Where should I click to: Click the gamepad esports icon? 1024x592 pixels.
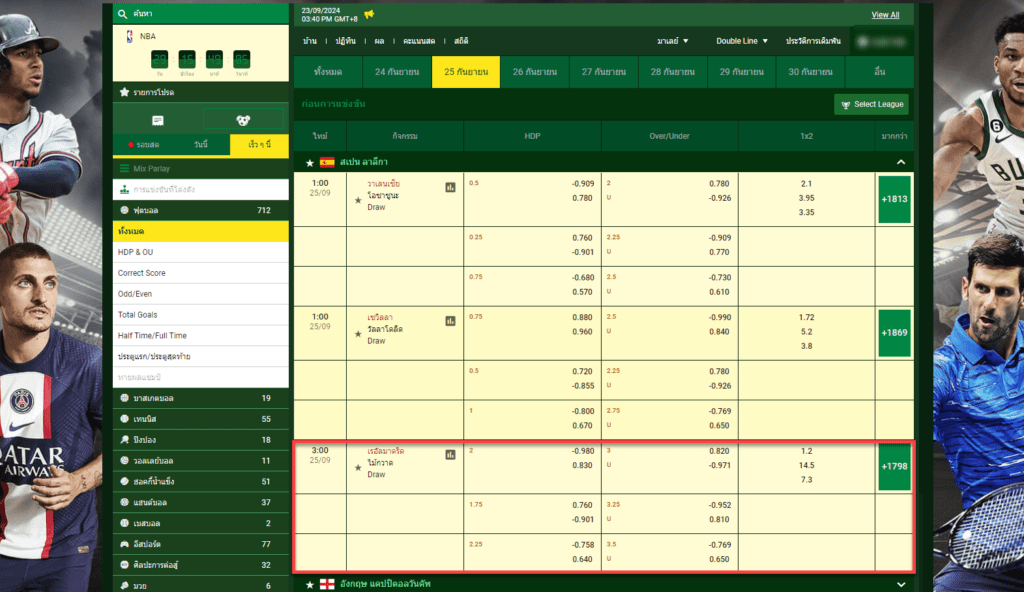coord(124,544)
